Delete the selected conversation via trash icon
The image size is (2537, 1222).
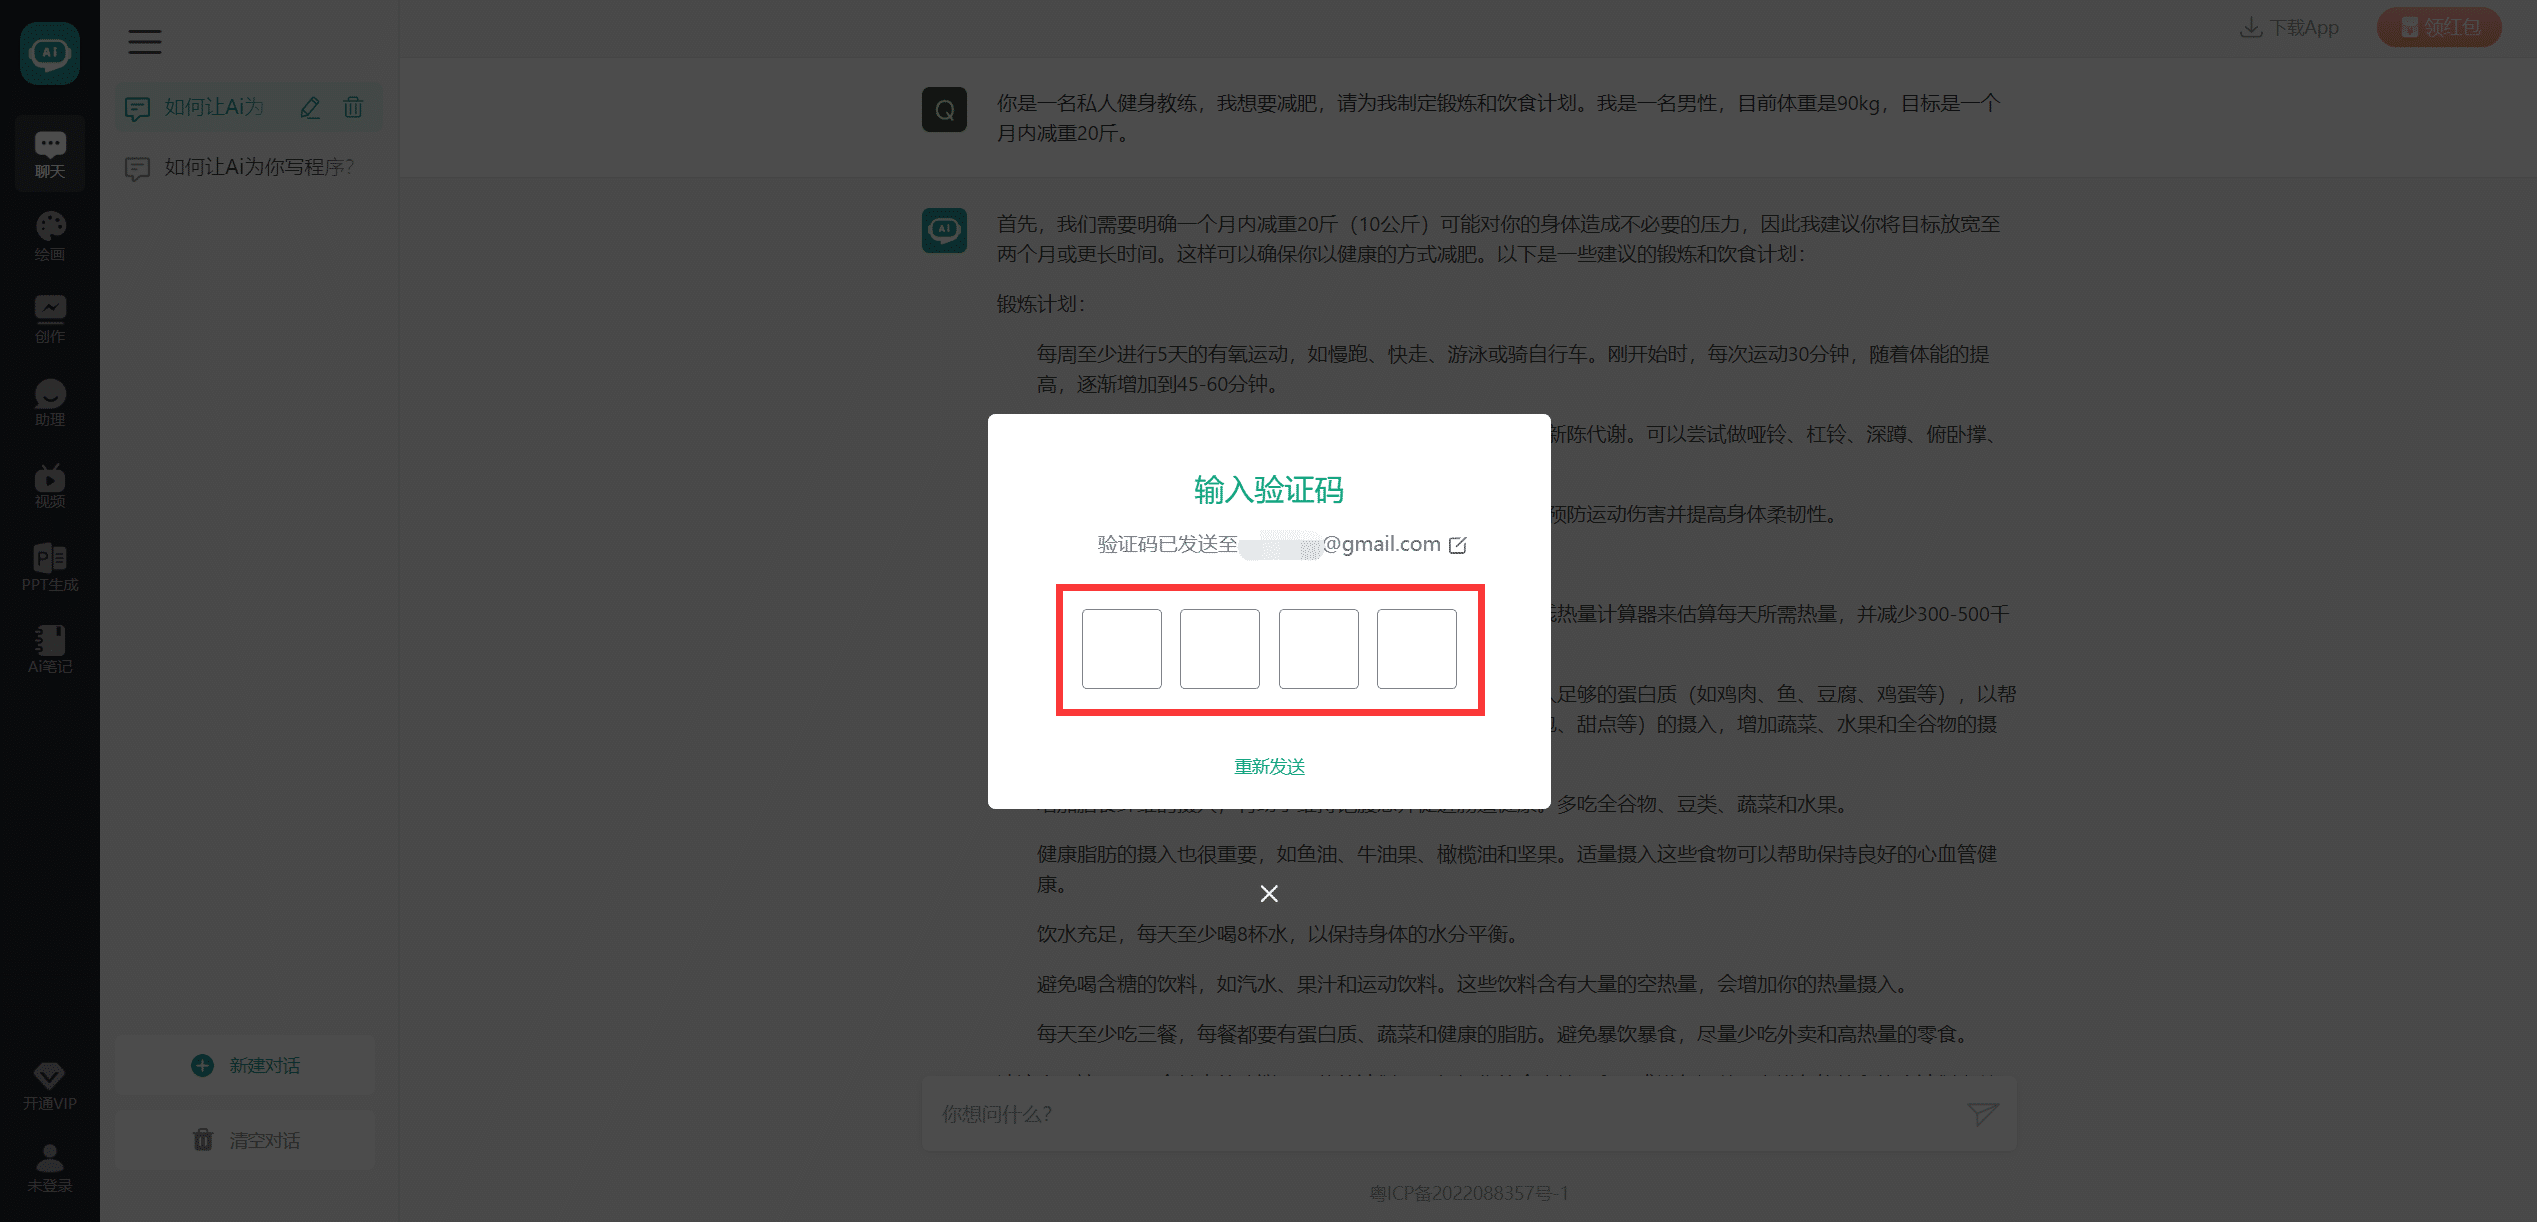click(x=353, y=107)
